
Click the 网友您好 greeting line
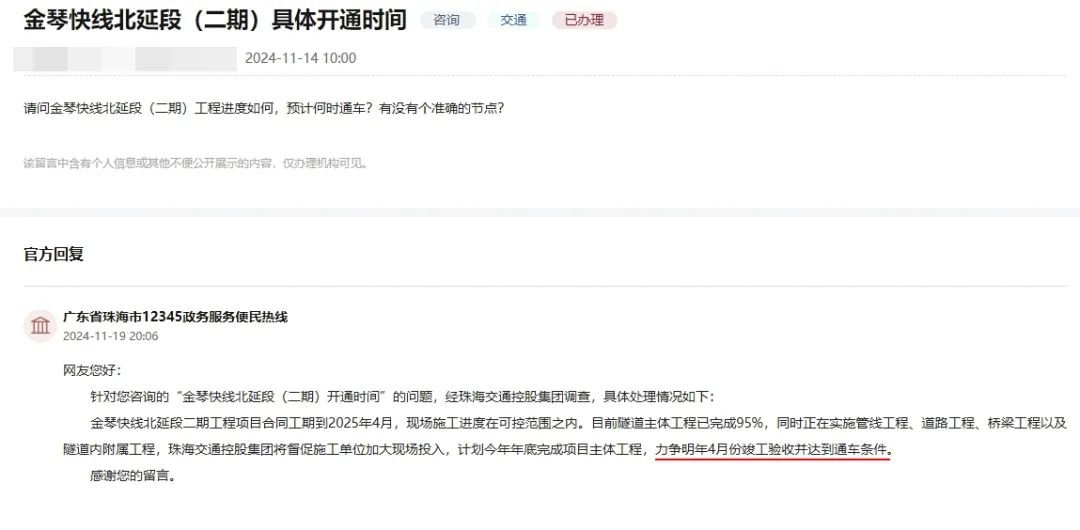(92, 371)
